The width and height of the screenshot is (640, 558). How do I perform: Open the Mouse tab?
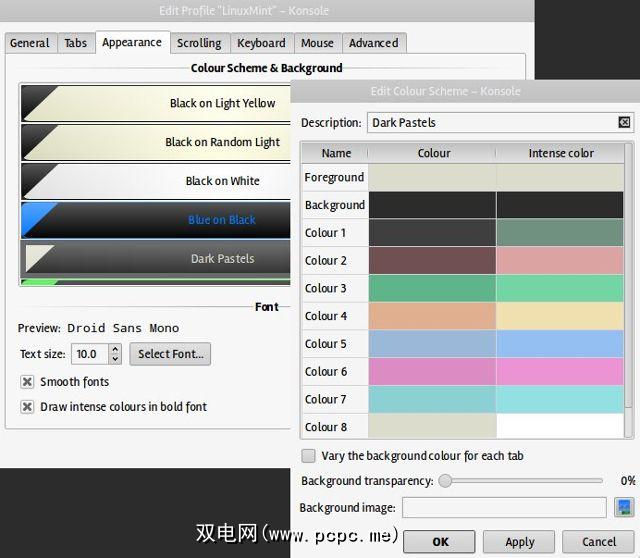coord(318,43)
